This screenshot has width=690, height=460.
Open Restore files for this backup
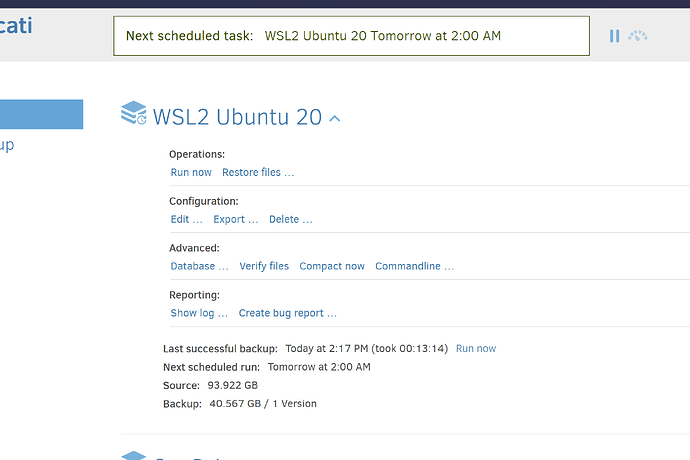(257, 172)
